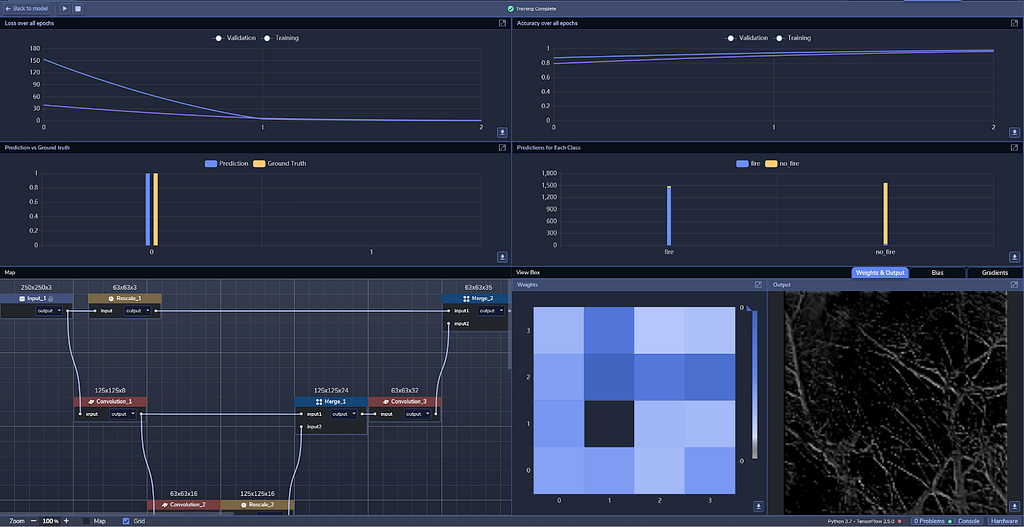Toggle Ground Truth series in legend
Screen dimensions: 1024x527
tap(280, 163)
